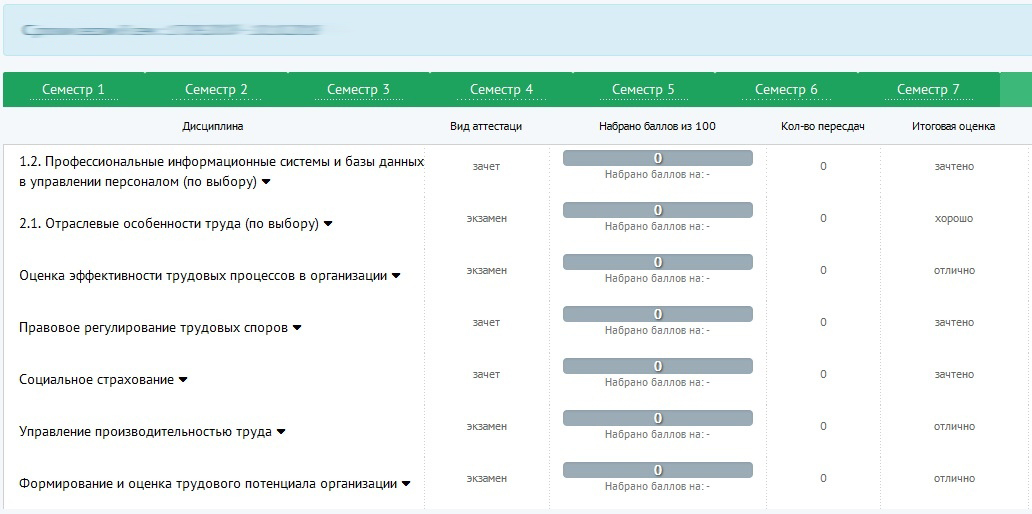The image size is (1032, 514).
Task: Go to Семестр 4 tab
Action: point(501,90)
